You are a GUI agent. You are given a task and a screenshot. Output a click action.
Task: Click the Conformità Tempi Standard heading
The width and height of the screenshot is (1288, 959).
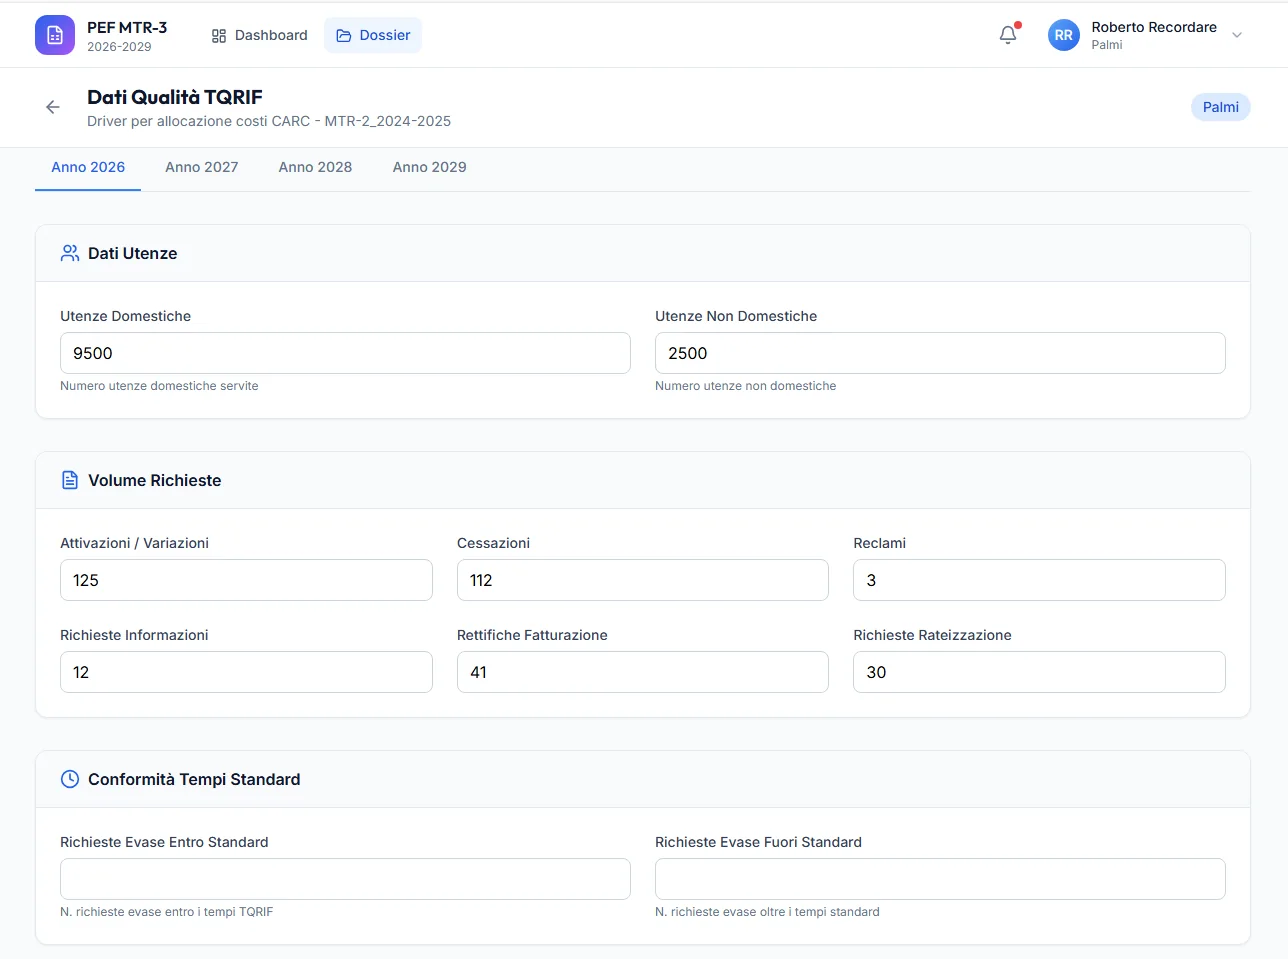194,779
